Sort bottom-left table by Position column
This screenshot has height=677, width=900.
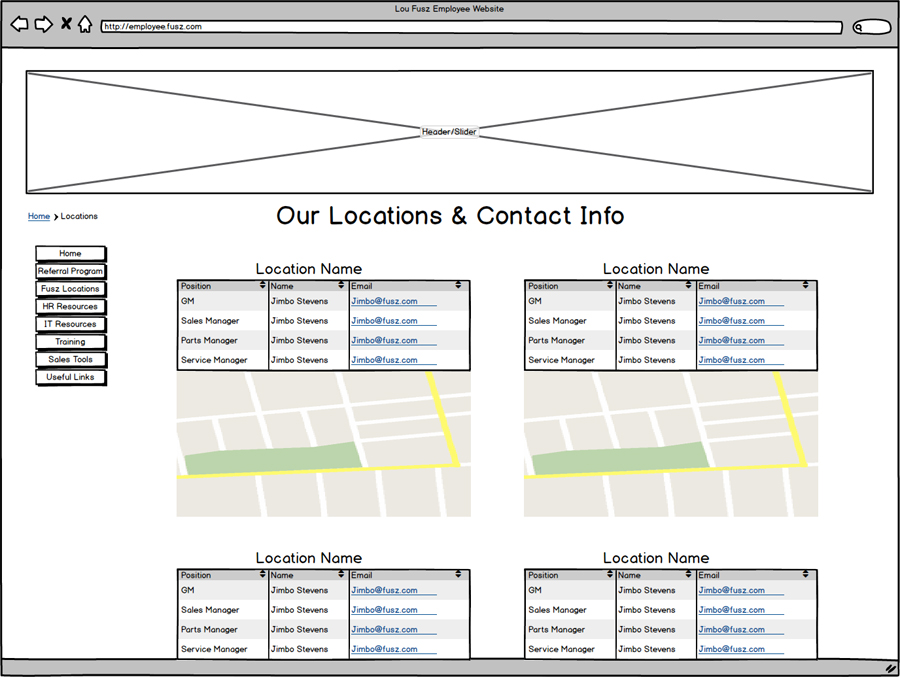point(262,574)
